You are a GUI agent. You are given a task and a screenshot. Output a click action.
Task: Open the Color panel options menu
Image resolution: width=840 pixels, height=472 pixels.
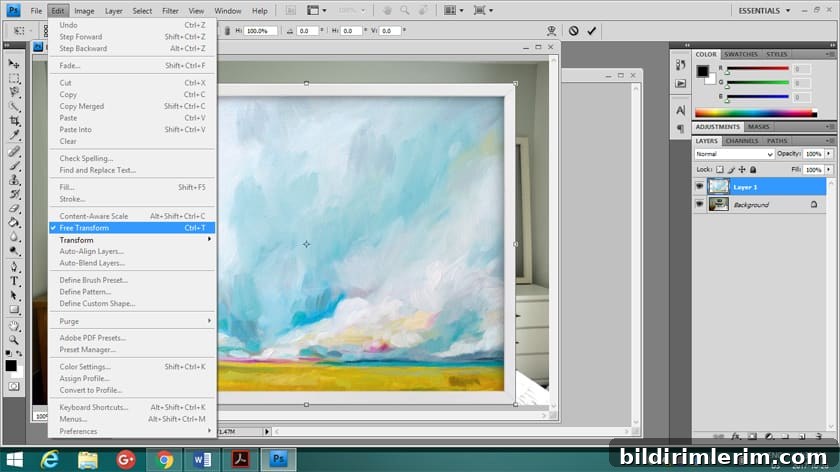click(829, 54)
